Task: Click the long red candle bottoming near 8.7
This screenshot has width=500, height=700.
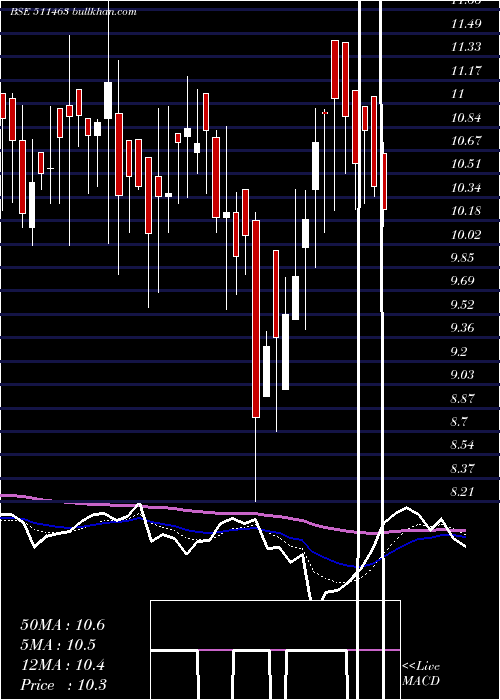Action: [256, 319]
